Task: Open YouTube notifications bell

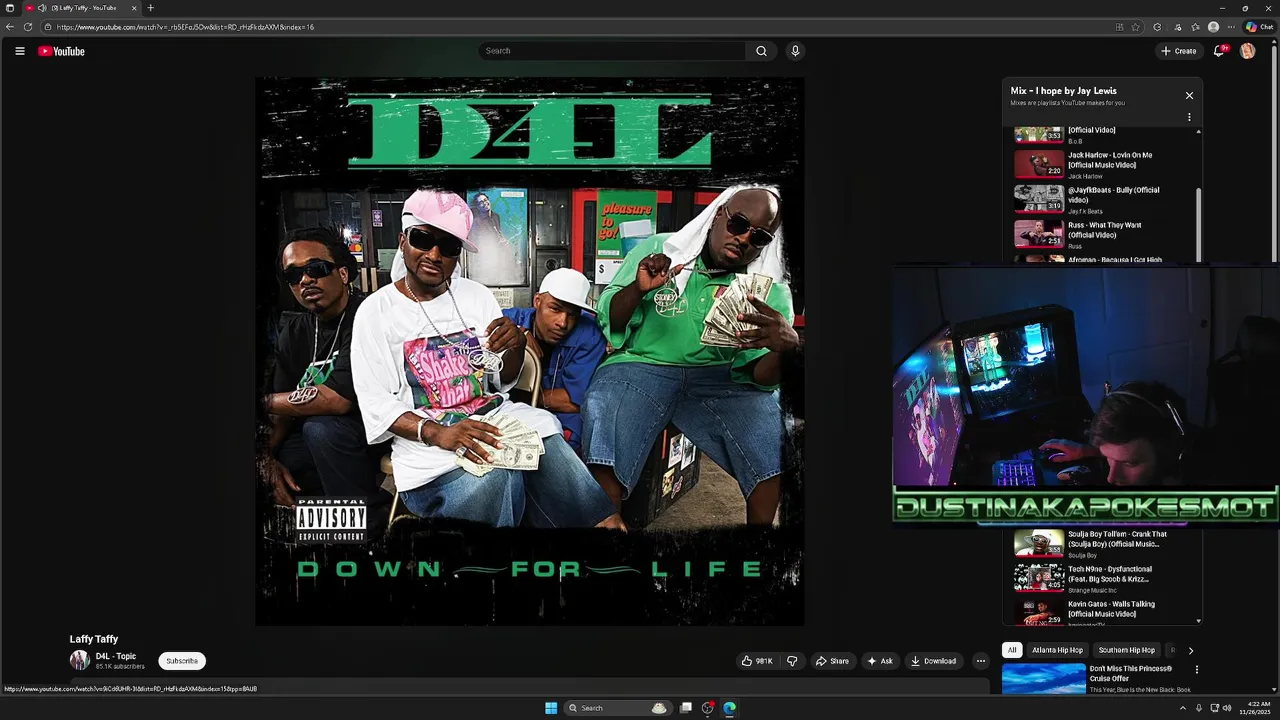Action: coord(1219,51)
